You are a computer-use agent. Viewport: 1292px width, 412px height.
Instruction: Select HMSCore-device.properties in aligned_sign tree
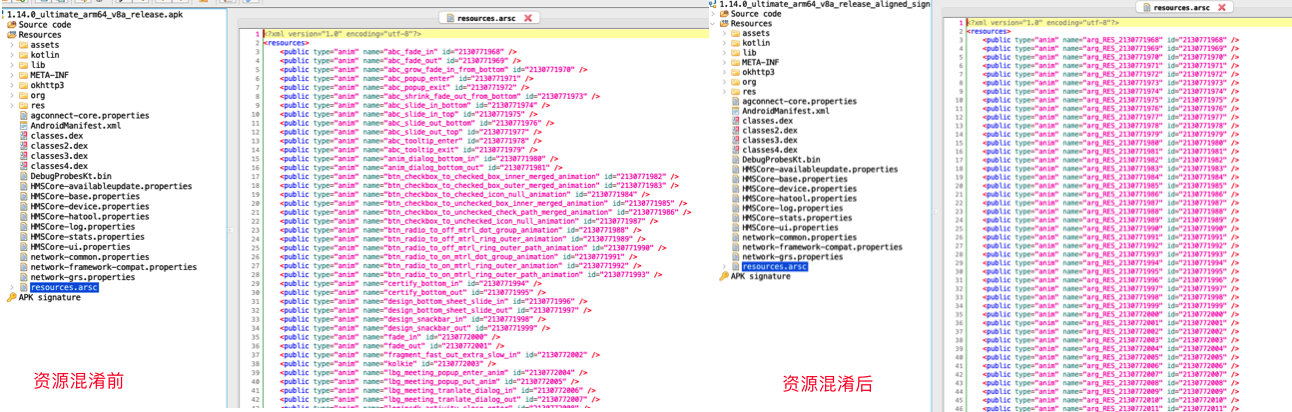click(x=801, y=188)
